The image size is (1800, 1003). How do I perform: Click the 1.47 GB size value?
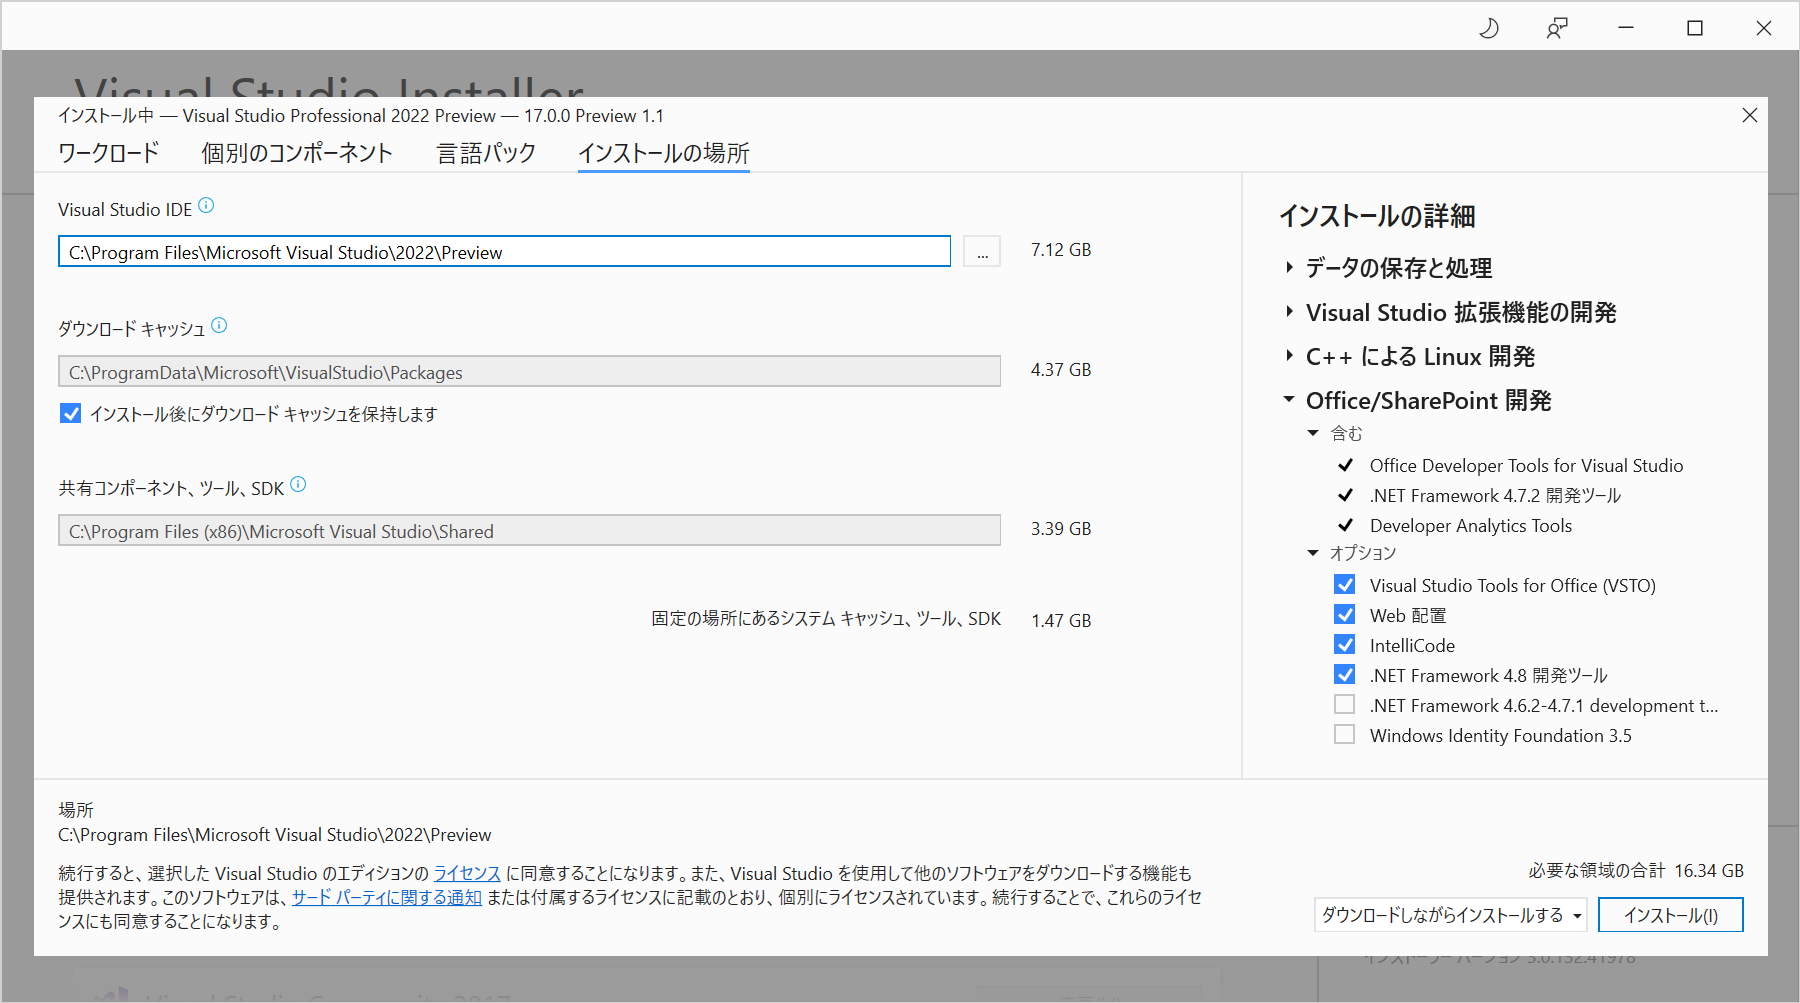click(x=1061, y=621)
